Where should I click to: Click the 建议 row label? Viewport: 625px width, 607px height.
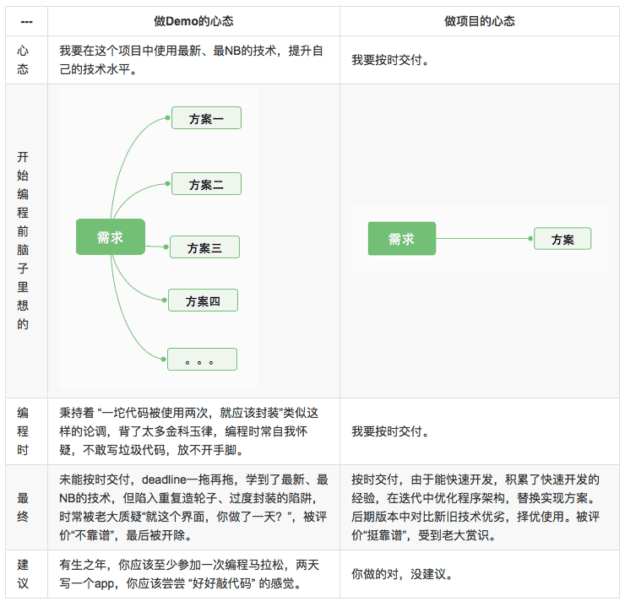[x=24, y=575]
